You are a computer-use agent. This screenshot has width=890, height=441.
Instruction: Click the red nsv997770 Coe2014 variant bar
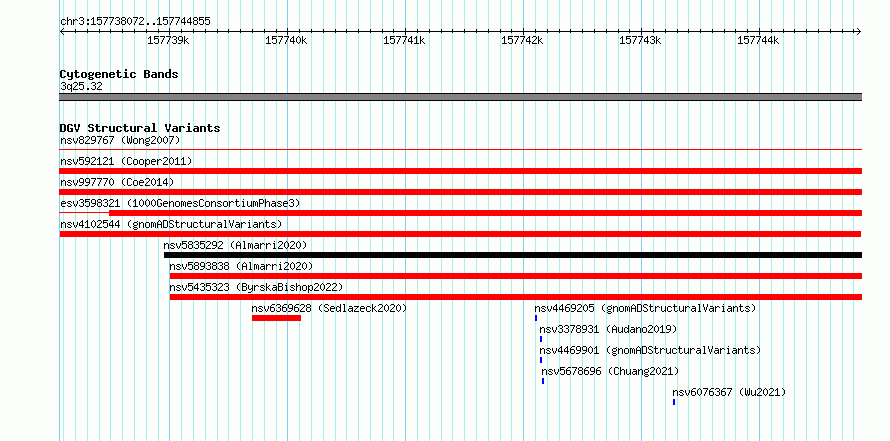(461, 192)
